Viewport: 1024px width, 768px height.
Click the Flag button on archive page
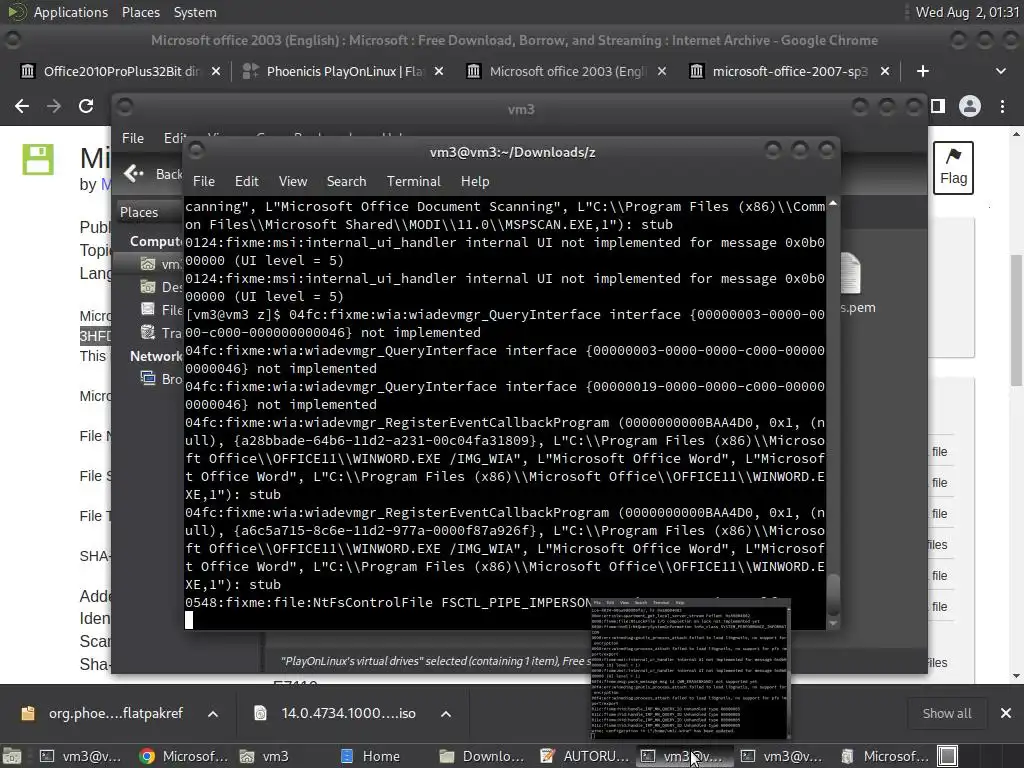pos(953,168)
